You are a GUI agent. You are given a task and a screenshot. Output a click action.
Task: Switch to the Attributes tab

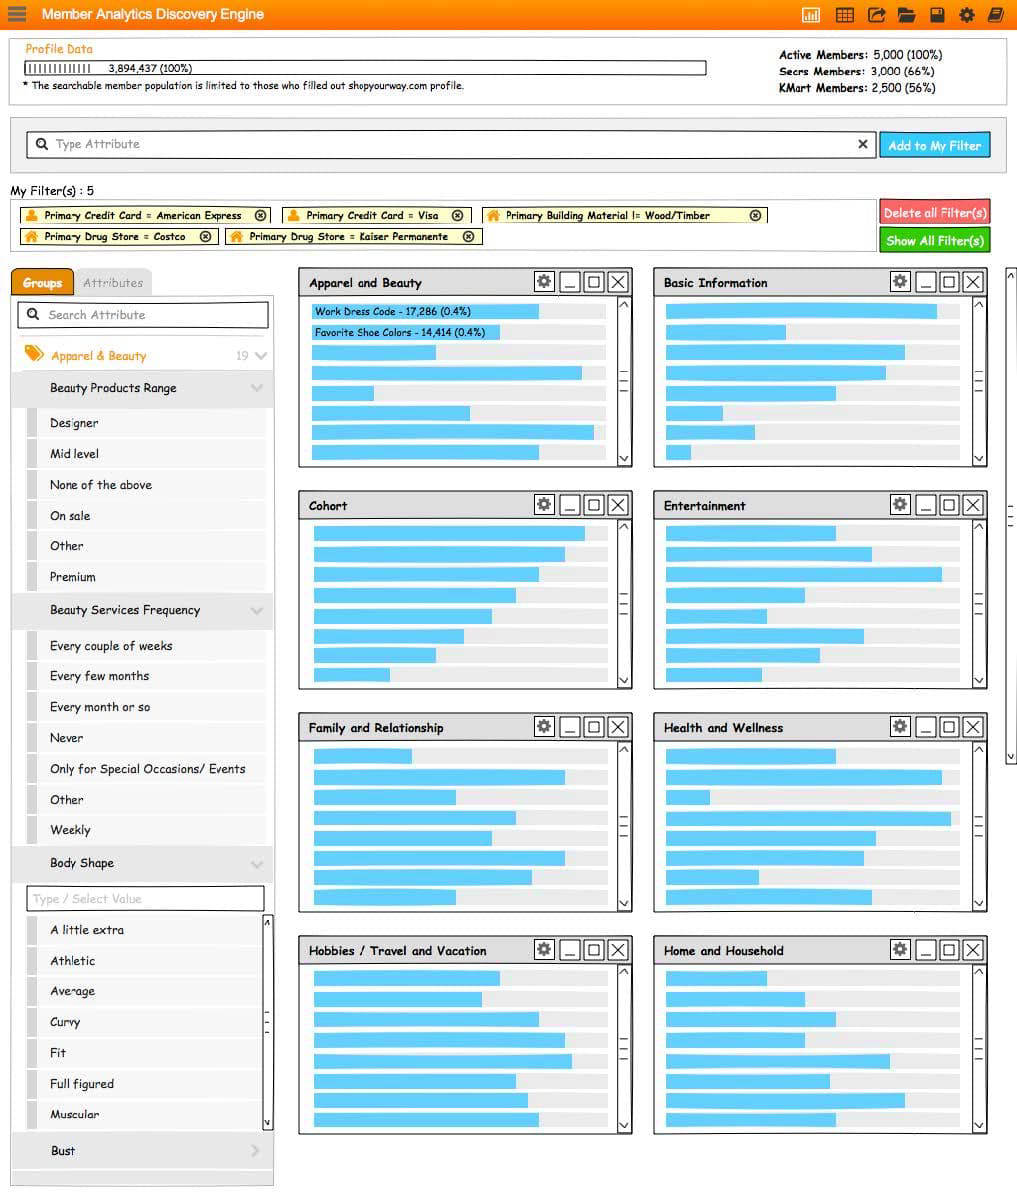[113, 283]
